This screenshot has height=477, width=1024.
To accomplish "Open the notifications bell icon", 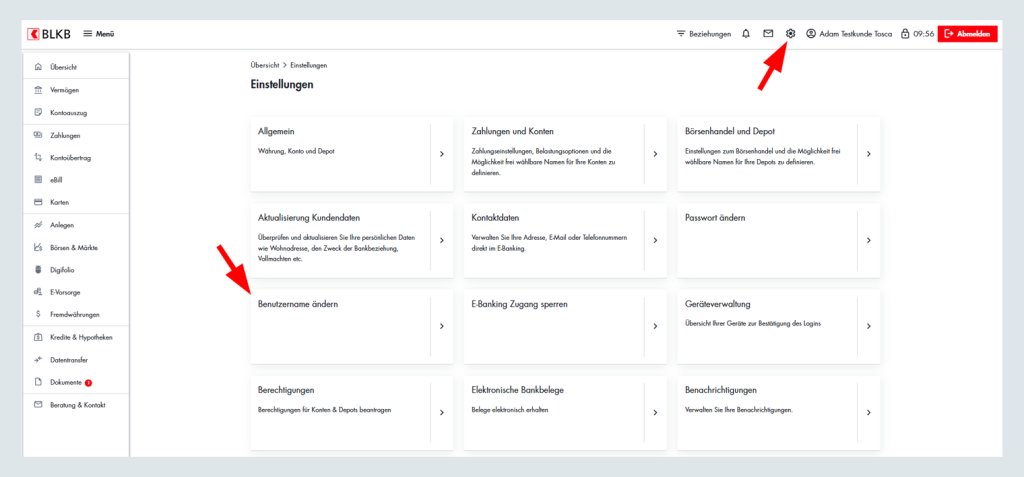I will click(x=746, y=34).
